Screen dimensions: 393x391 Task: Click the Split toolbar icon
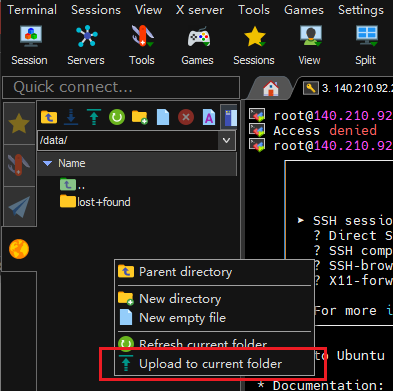click(366, 45)
